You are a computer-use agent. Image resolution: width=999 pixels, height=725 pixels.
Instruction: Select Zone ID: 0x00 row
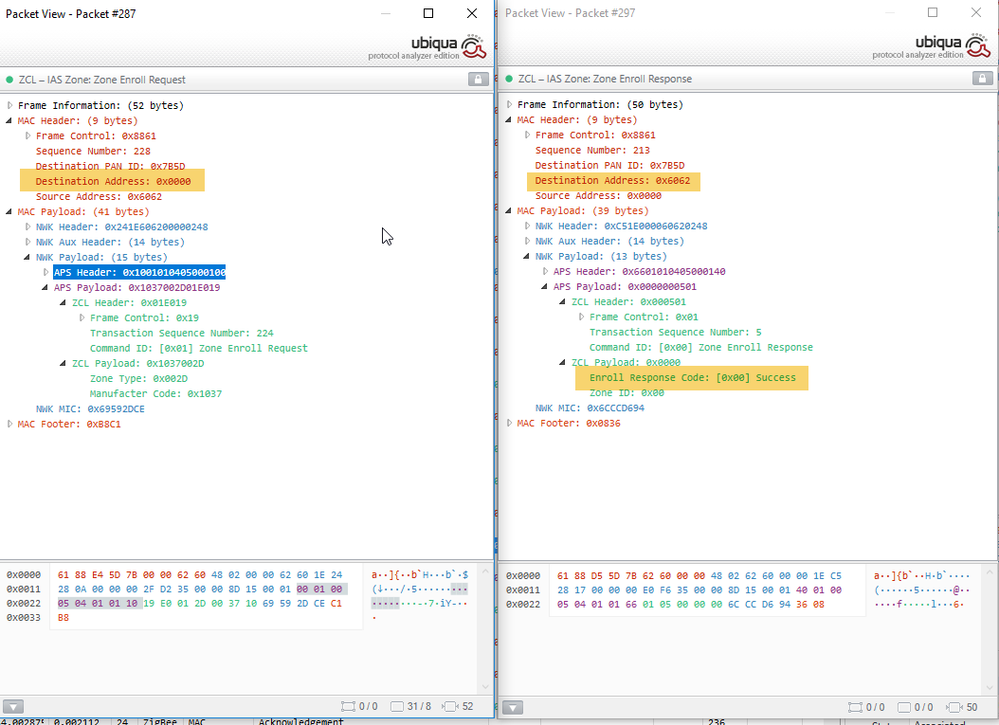(626, 393)
